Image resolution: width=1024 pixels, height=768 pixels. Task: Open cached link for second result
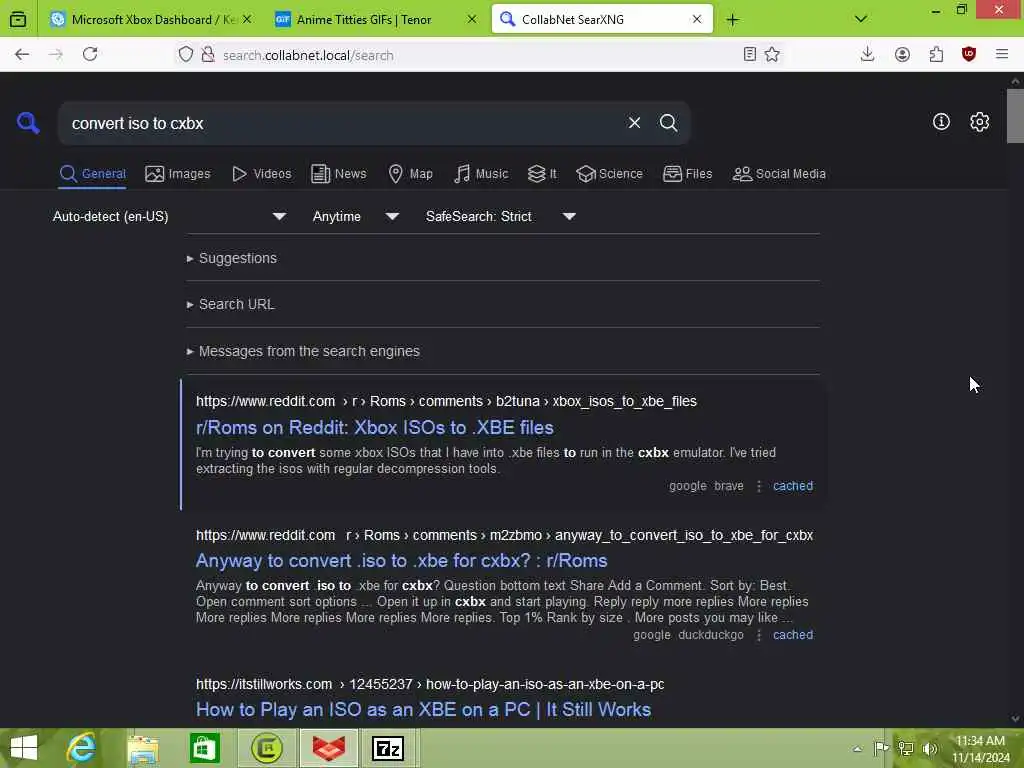point(793,635)
